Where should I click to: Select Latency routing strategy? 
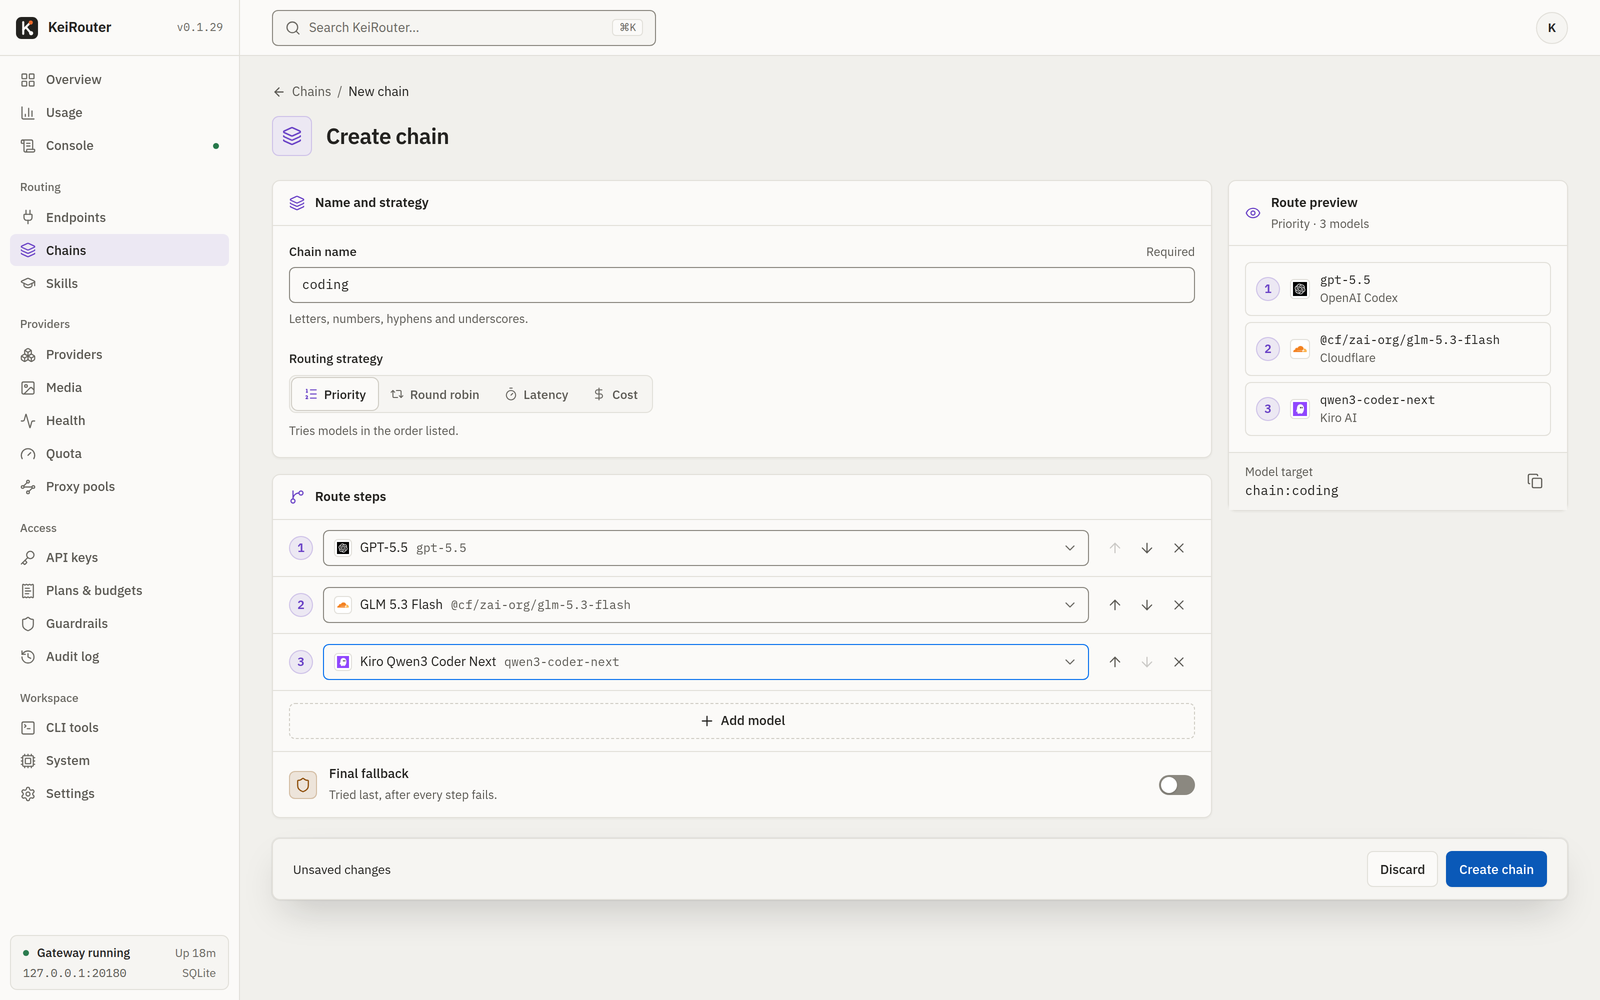point(537,395)
